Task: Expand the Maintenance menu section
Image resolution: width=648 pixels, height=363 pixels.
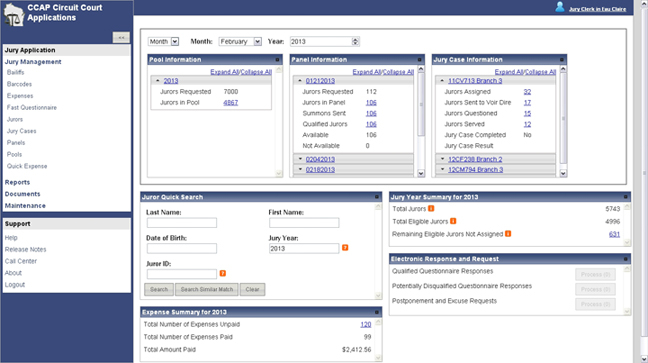Action: (25, 205)
